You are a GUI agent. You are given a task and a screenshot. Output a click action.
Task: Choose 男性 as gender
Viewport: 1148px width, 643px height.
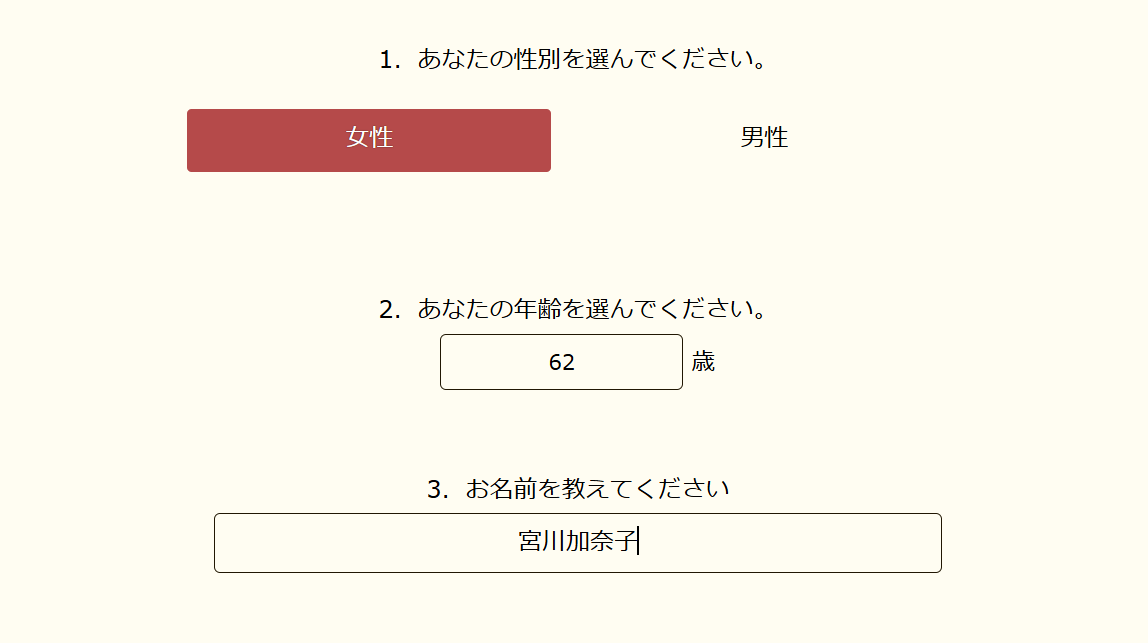click(764, 138)
